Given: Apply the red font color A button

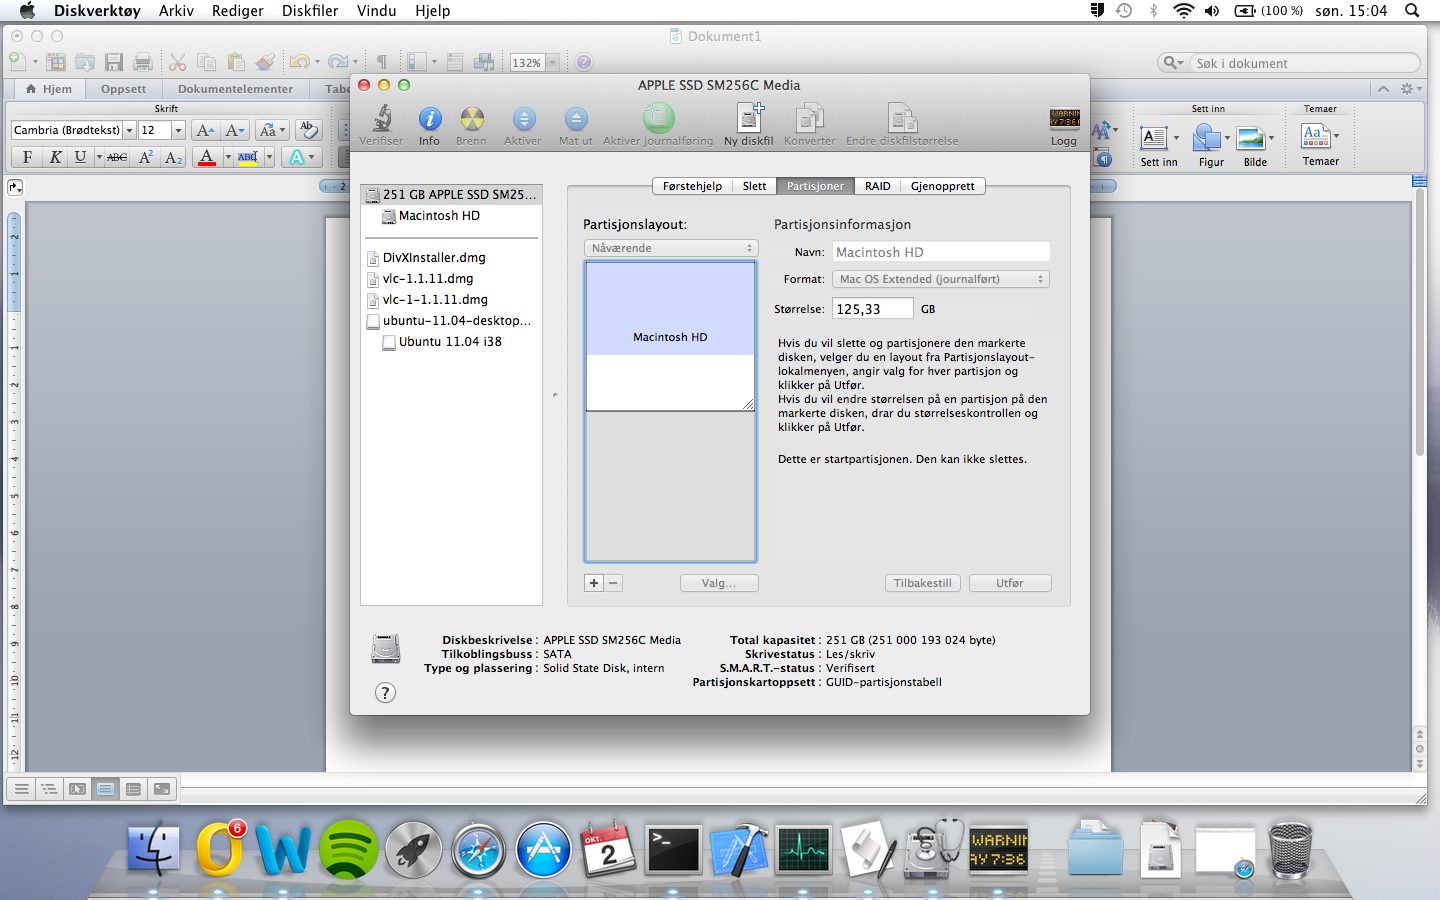Looking at the screenshot, I should pyautogui.click(x=207, y=157).
